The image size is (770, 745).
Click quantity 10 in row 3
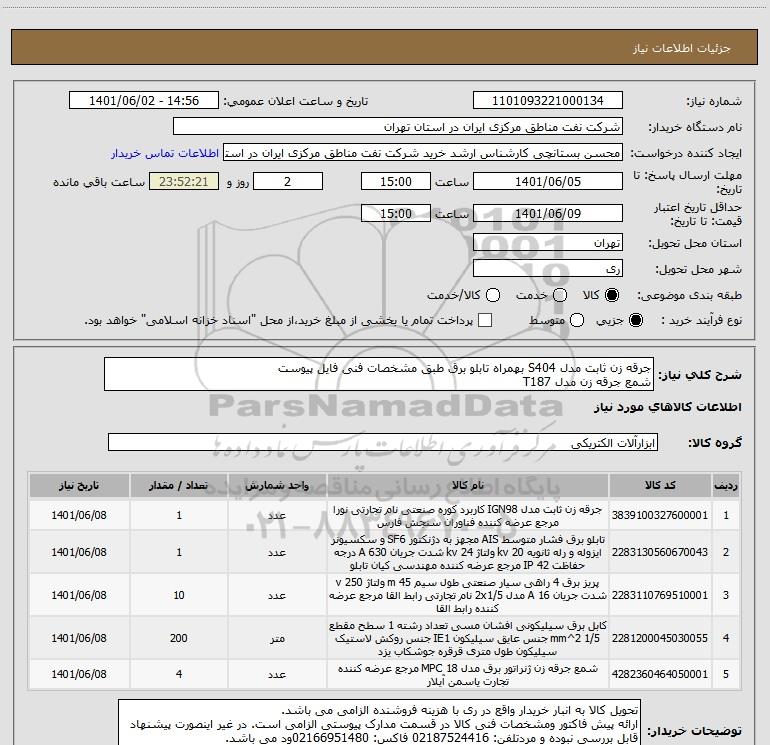tap(179, 595)
